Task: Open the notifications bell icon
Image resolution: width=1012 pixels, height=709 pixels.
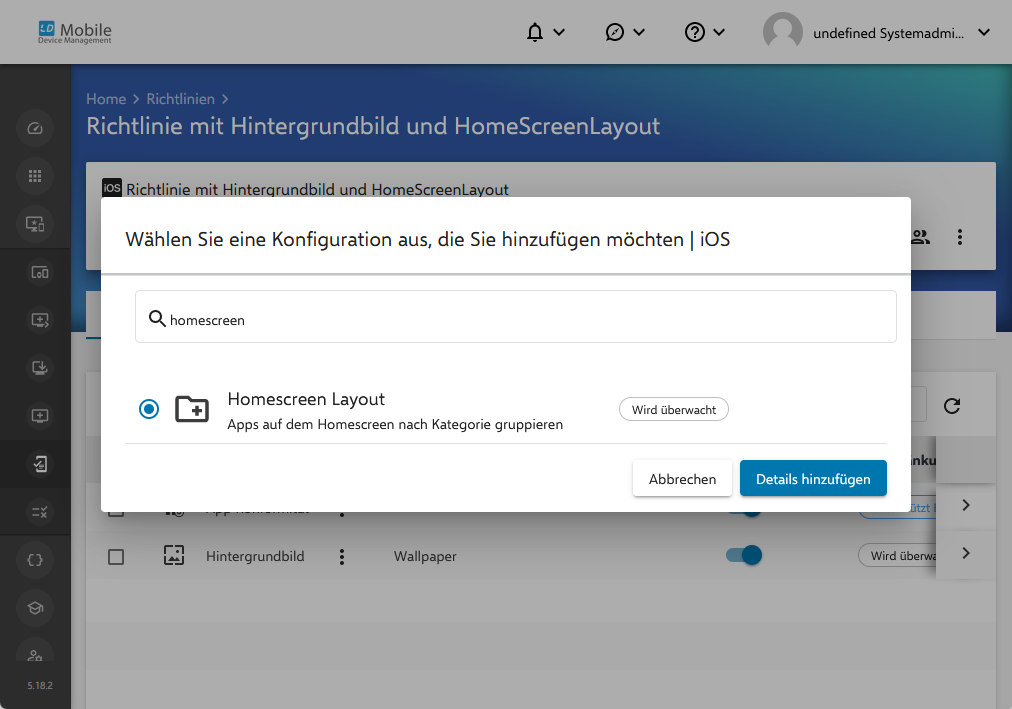Action: coord(535,32)
